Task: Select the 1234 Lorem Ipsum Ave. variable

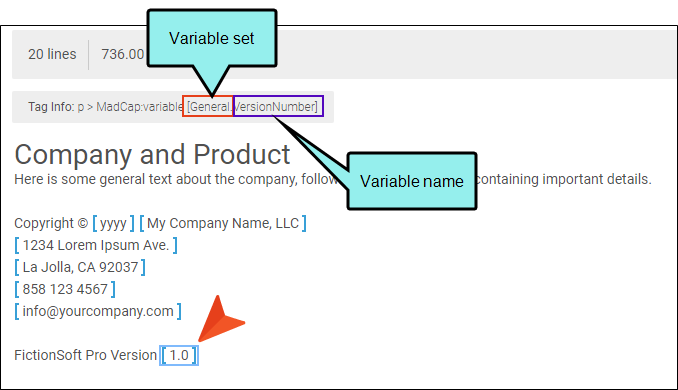Action: [96, 245]
